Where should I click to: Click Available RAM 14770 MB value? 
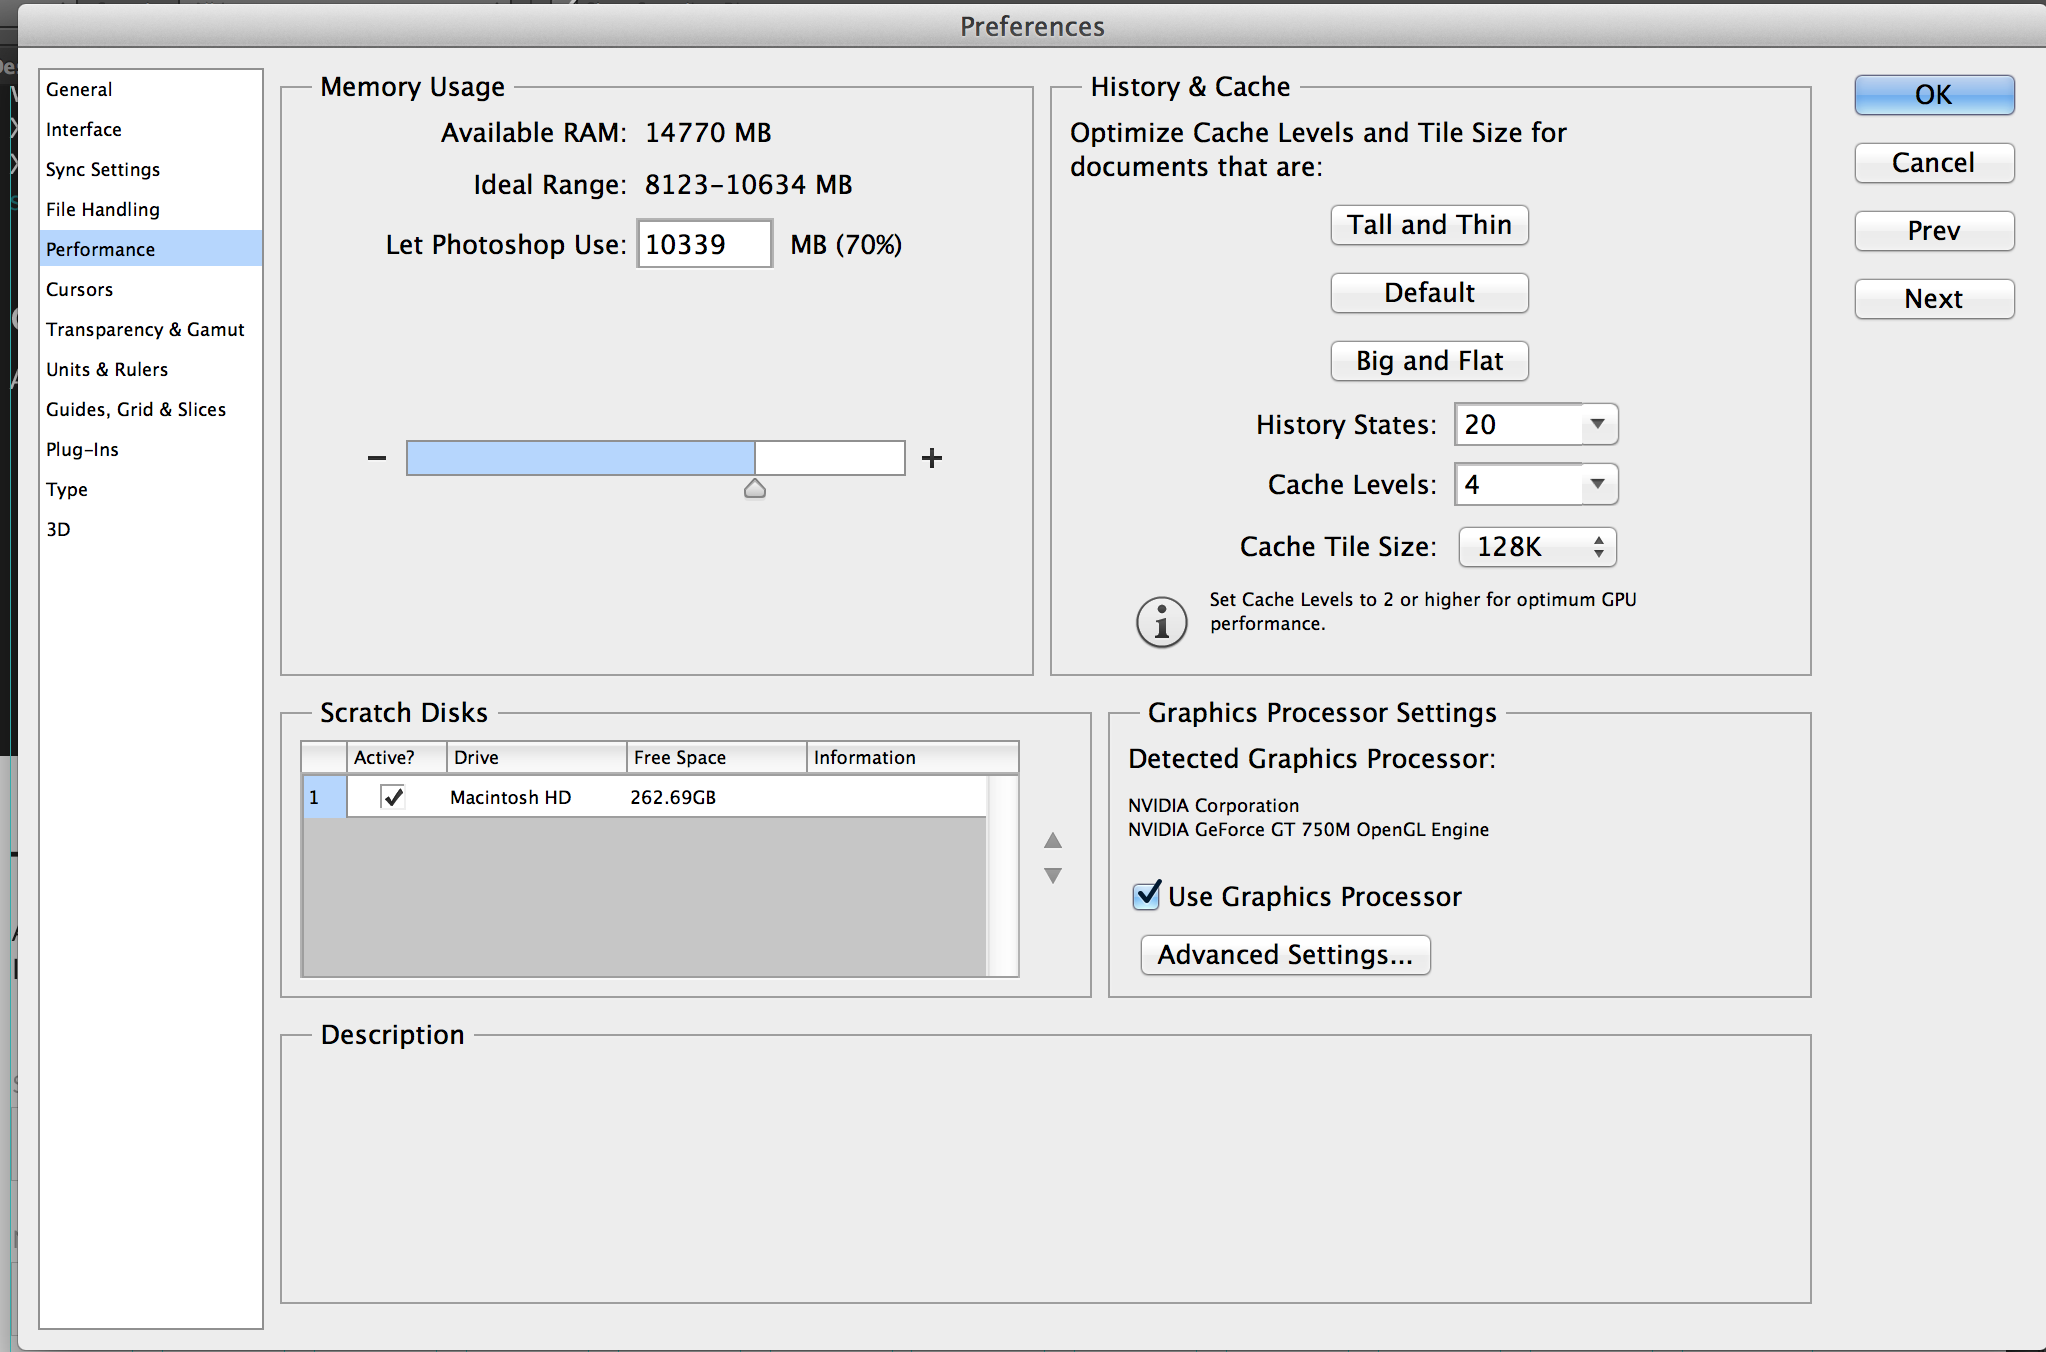coord(708,133)
